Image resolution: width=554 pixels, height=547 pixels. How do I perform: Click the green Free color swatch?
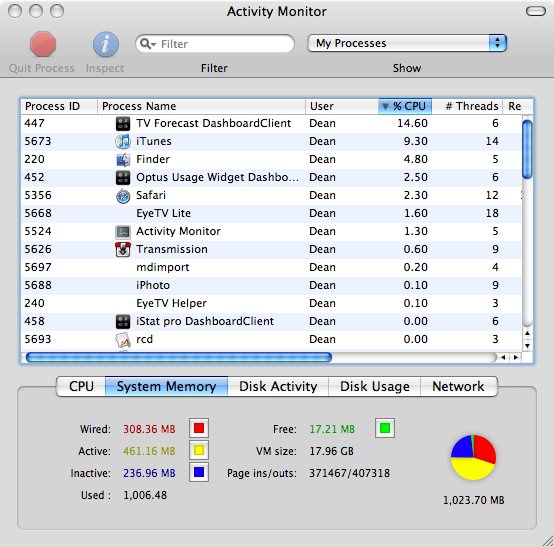click(x=385, y=428)
